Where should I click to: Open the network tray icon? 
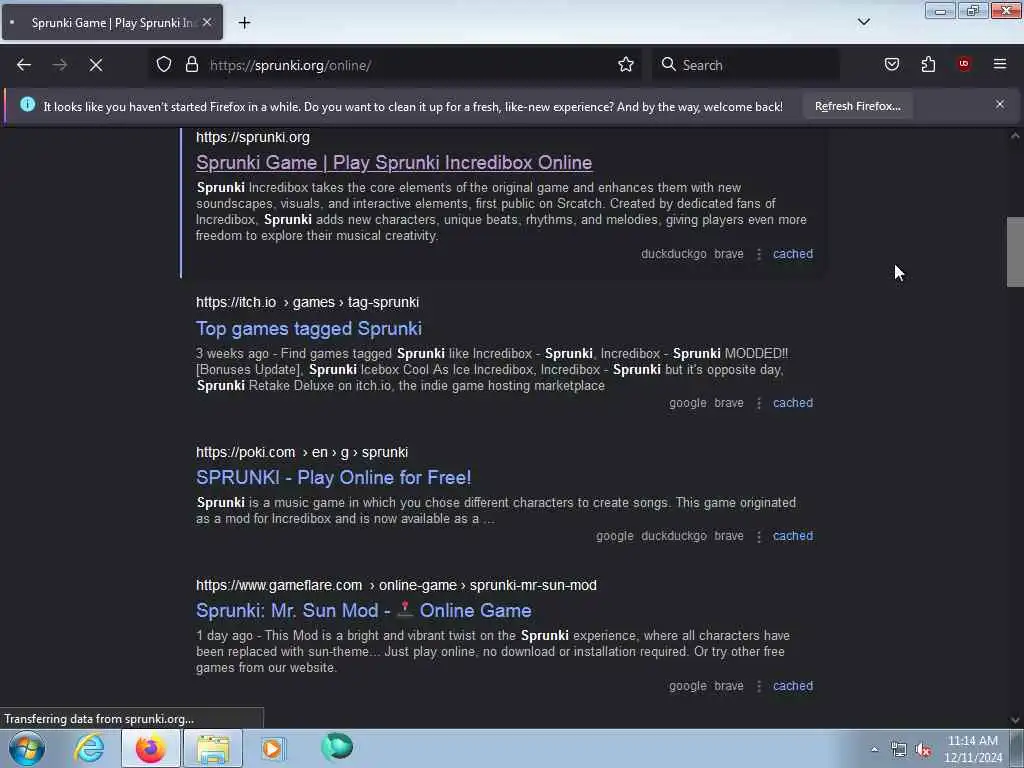click(899, 749)
